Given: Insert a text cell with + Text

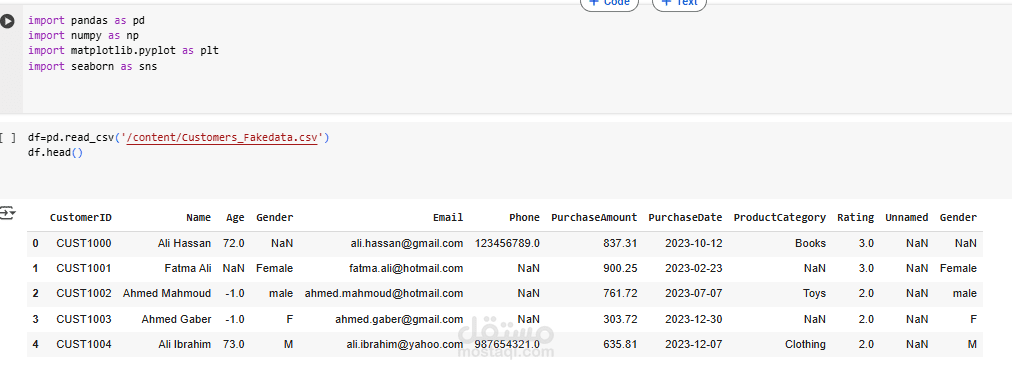Looking at the screenshot, I should pyautogui.click(x=680, y=3).
